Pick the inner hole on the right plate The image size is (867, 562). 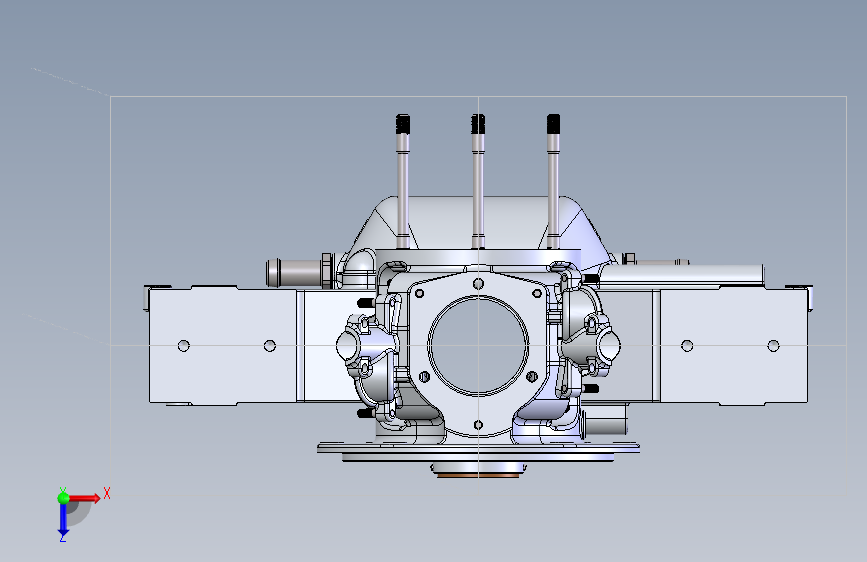pyautogui.click(x=687, y=346)
